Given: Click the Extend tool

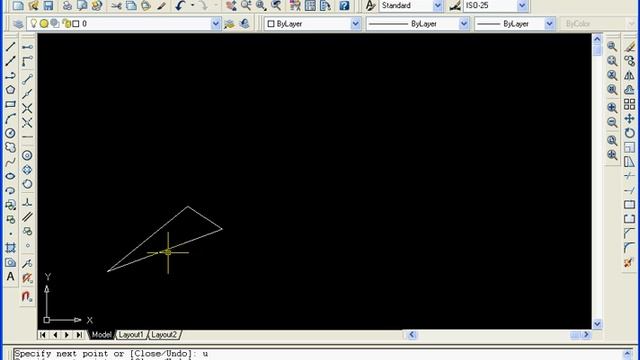Looking at the screenshot, I should 629,190.
